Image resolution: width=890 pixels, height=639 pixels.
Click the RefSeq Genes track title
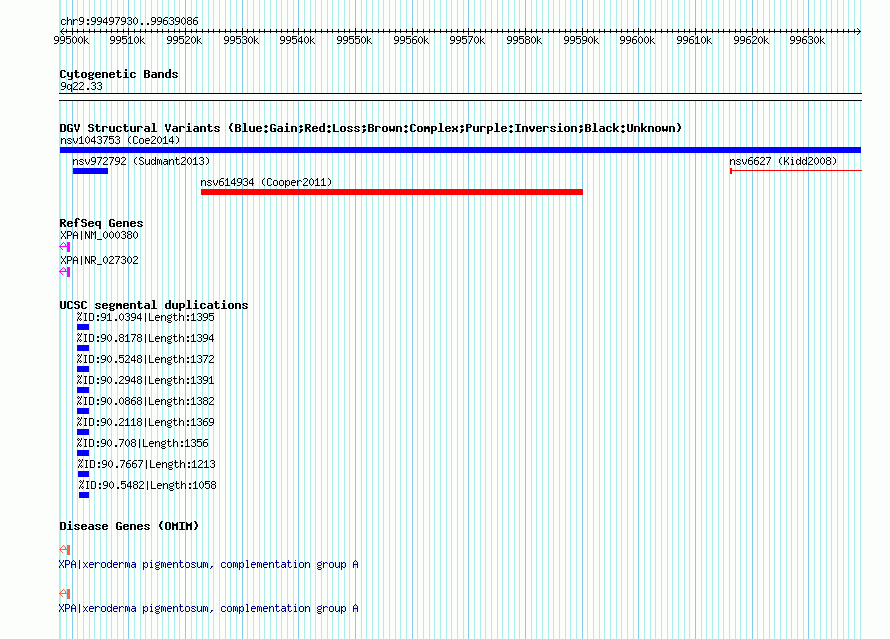click(x=101, y=223)
